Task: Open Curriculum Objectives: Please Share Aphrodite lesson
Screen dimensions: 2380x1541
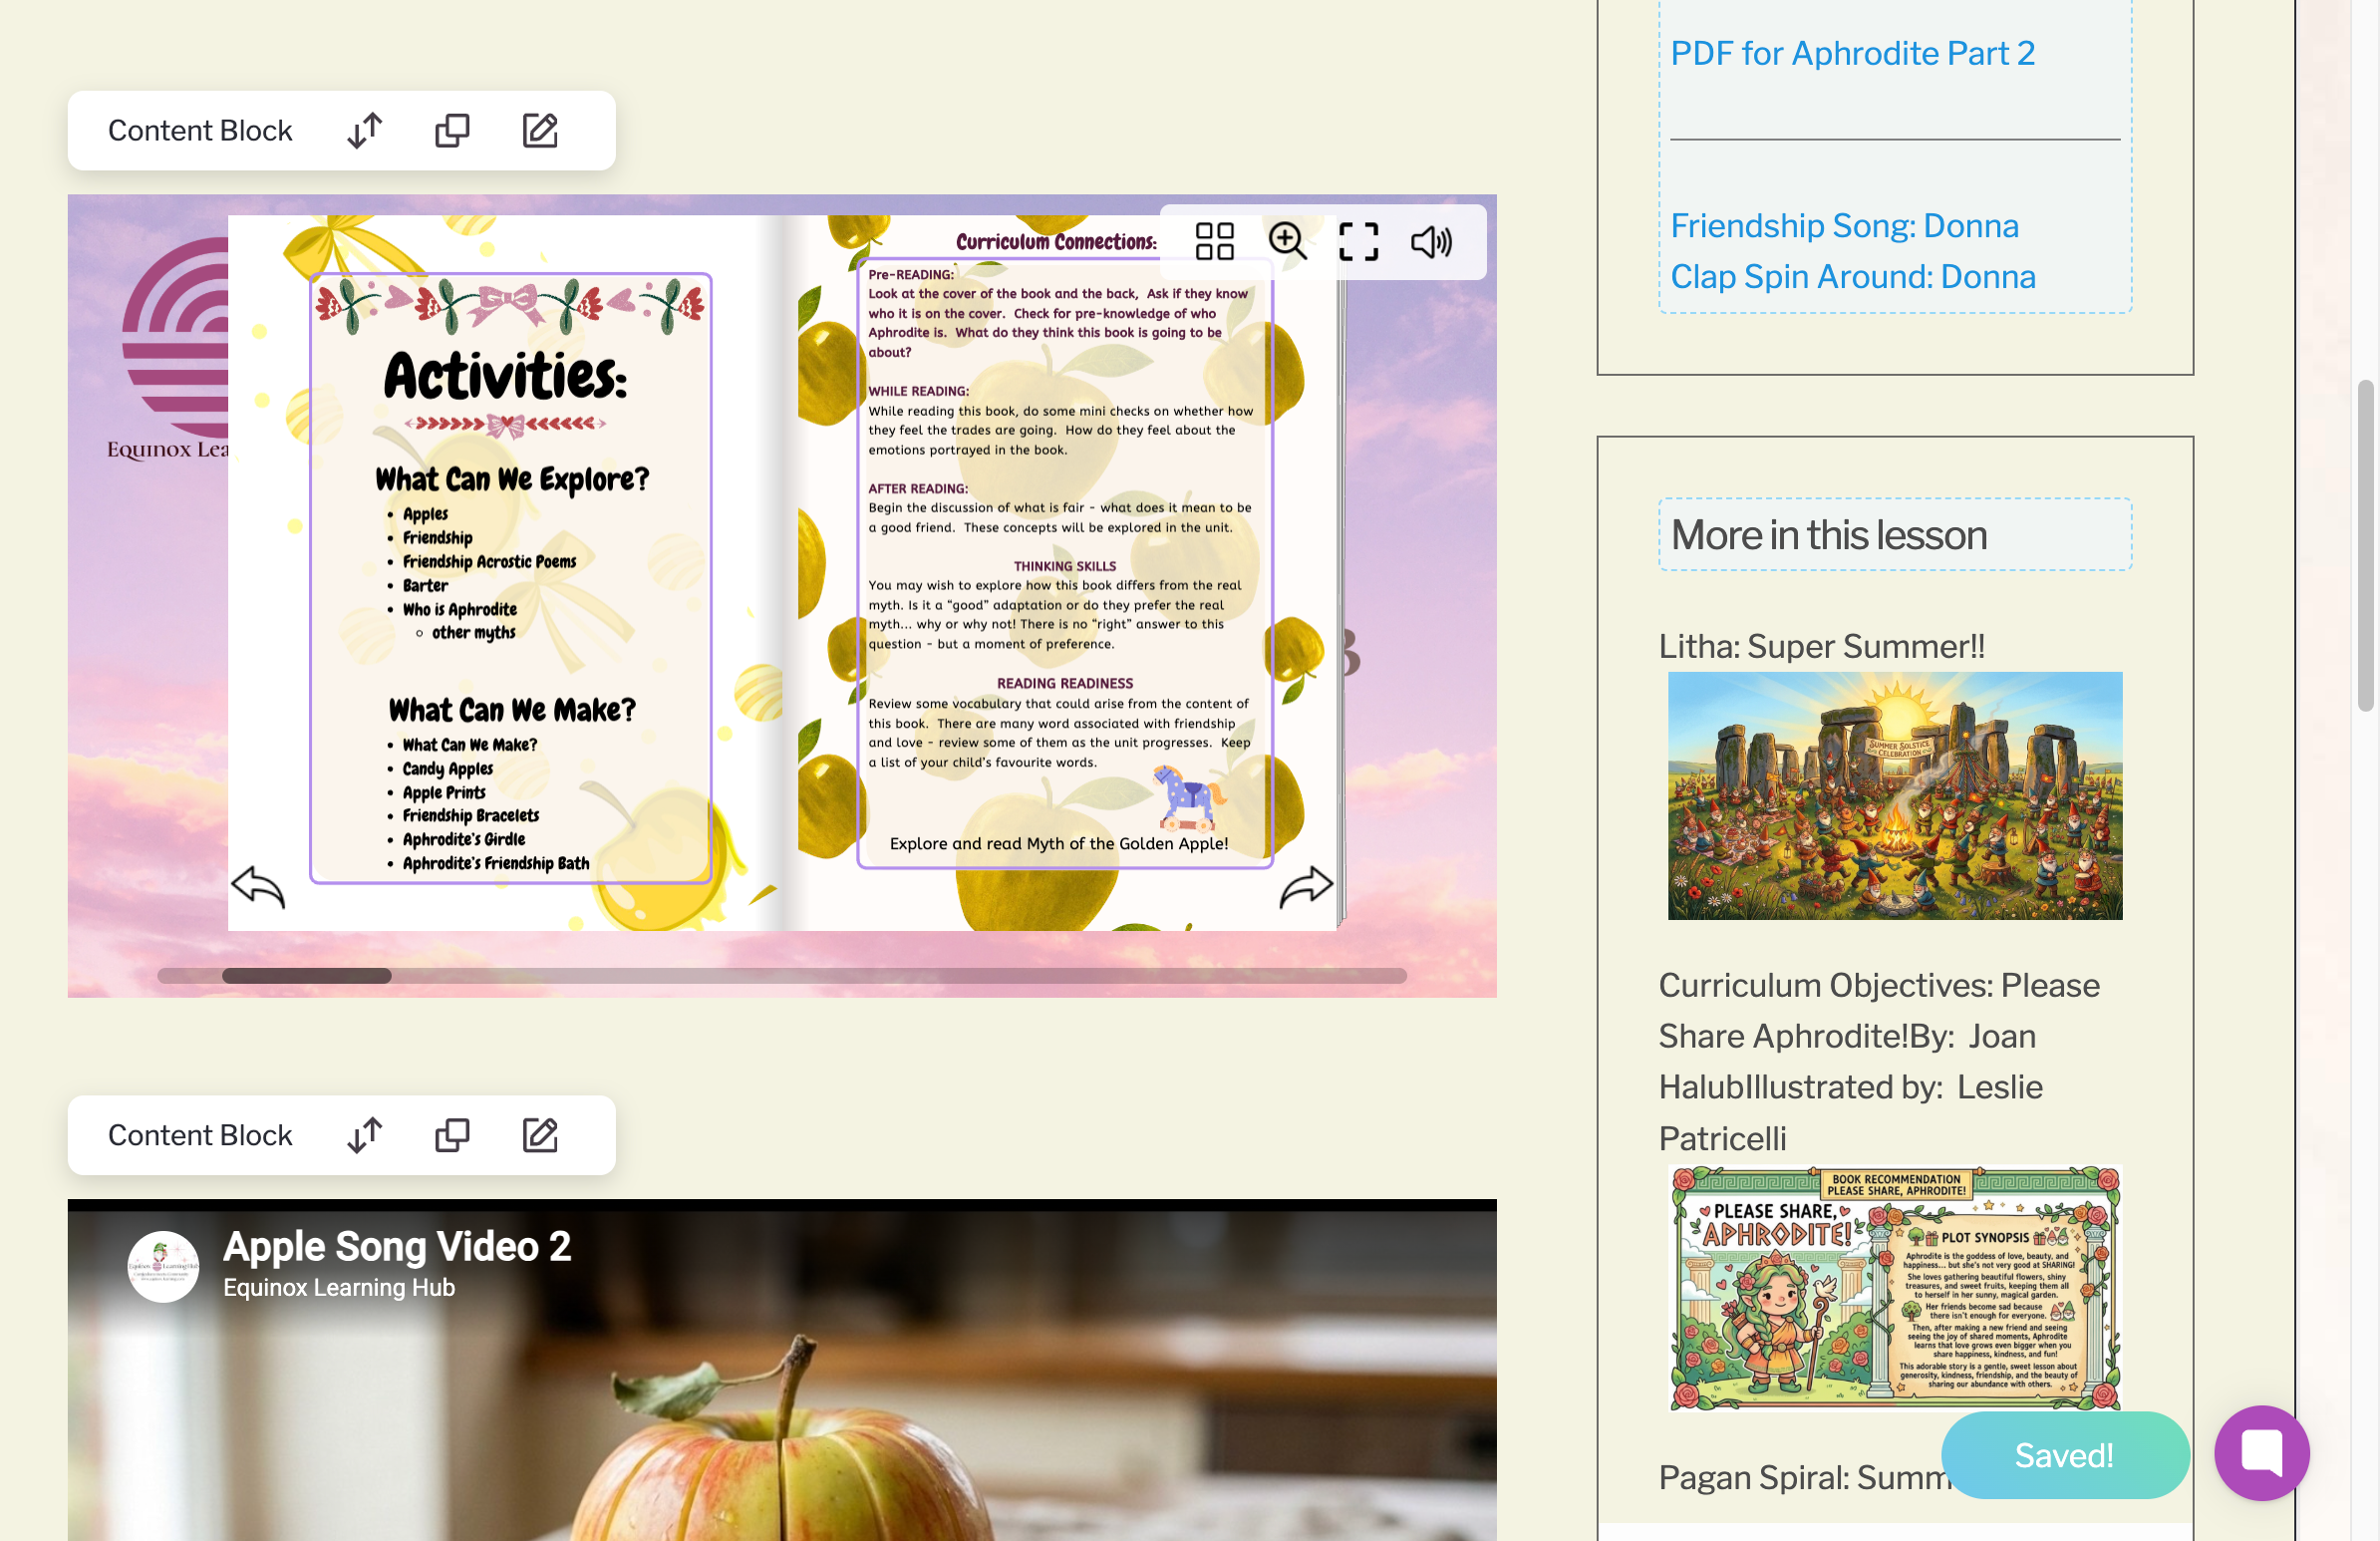Action: [1879, 1061]
